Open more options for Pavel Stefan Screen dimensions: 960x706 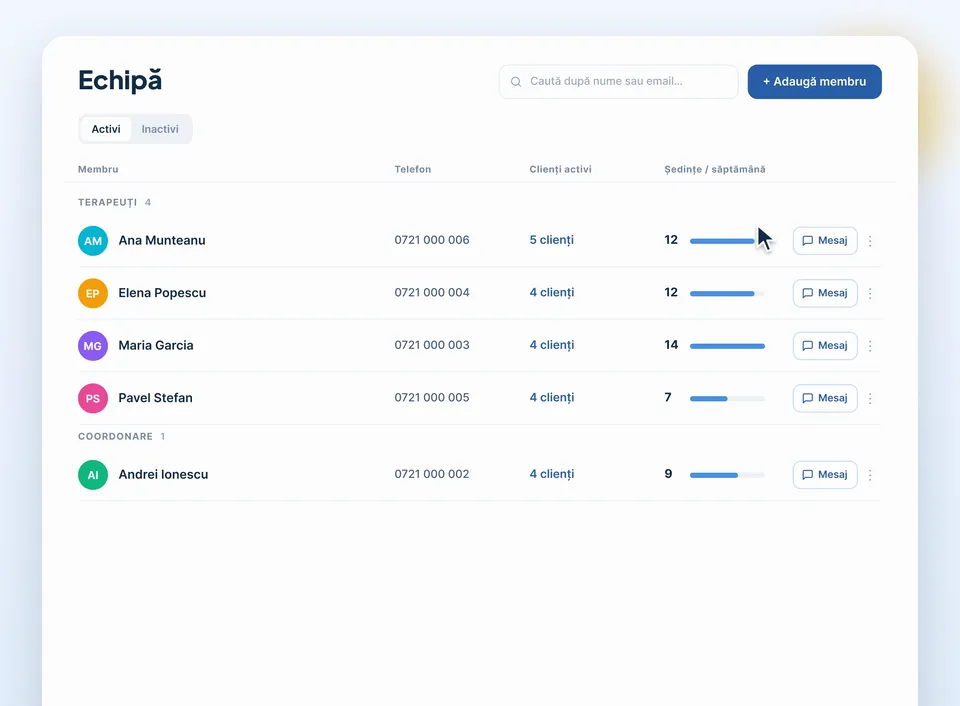(870, 399)
